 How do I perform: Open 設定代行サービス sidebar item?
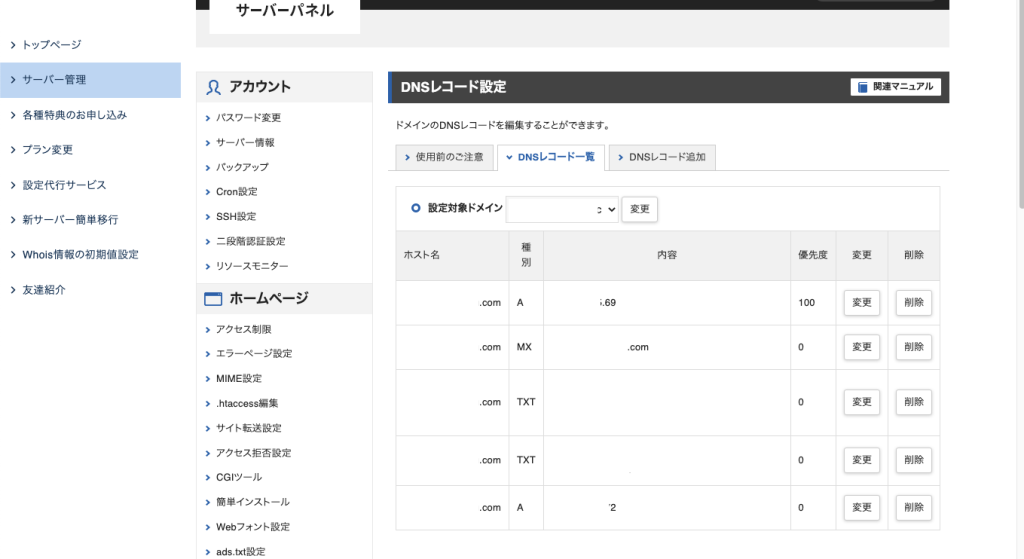64,185
